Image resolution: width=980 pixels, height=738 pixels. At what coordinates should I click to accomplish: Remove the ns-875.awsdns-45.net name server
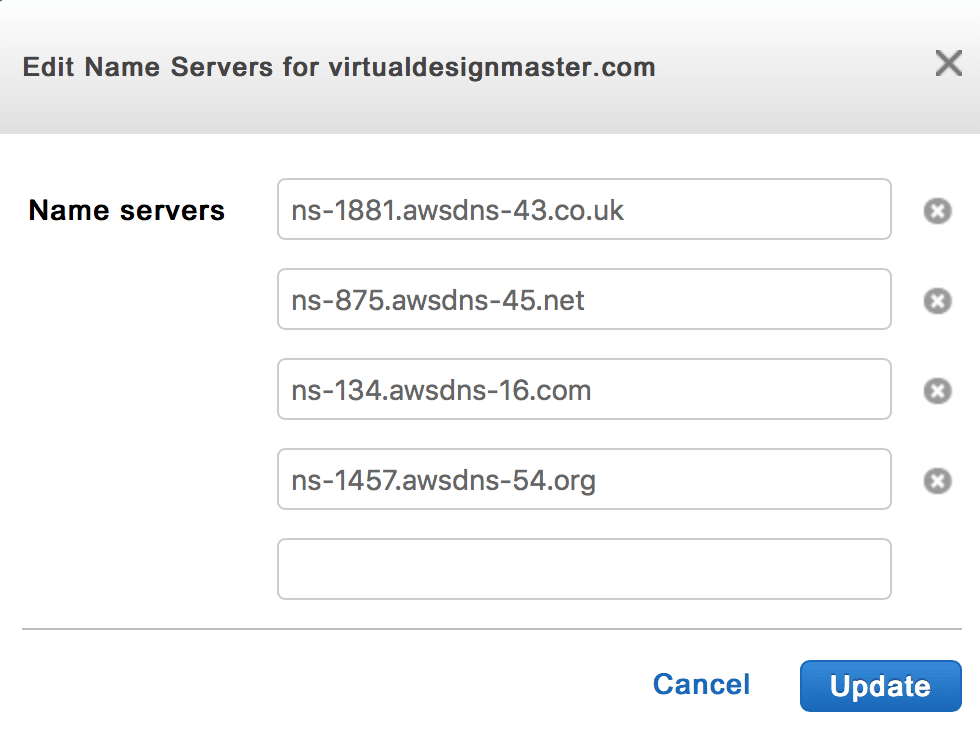tap(937, 301)
